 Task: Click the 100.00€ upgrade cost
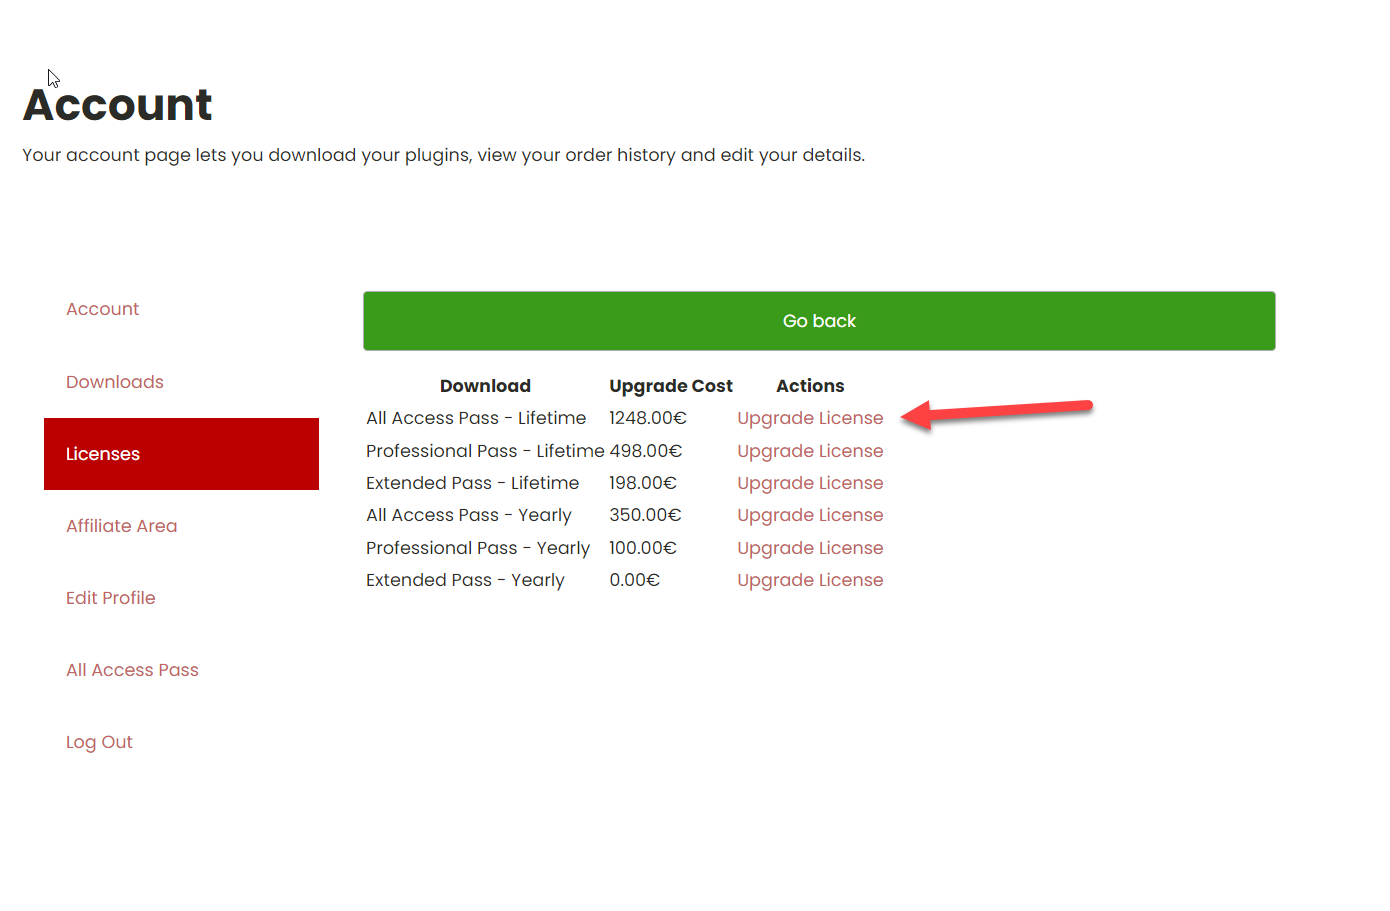(643, 548)
